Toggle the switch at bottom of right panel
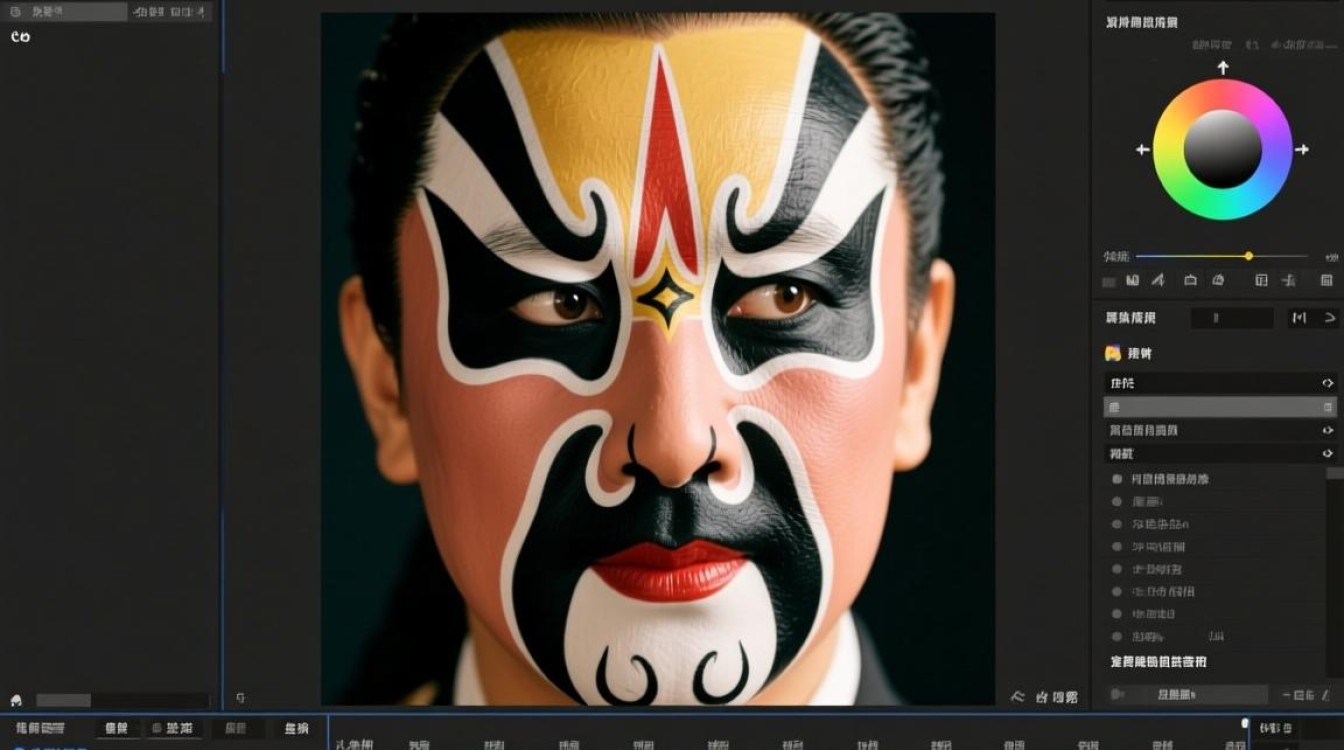Viewport: 1344px width, 750px height. click(1117, 694)
